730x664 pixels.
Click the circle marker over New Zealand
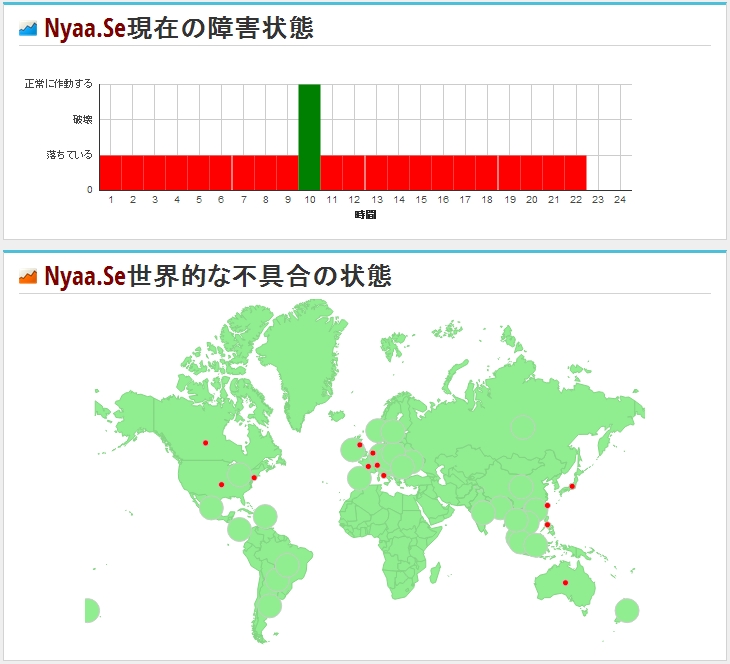coord(627,610)
